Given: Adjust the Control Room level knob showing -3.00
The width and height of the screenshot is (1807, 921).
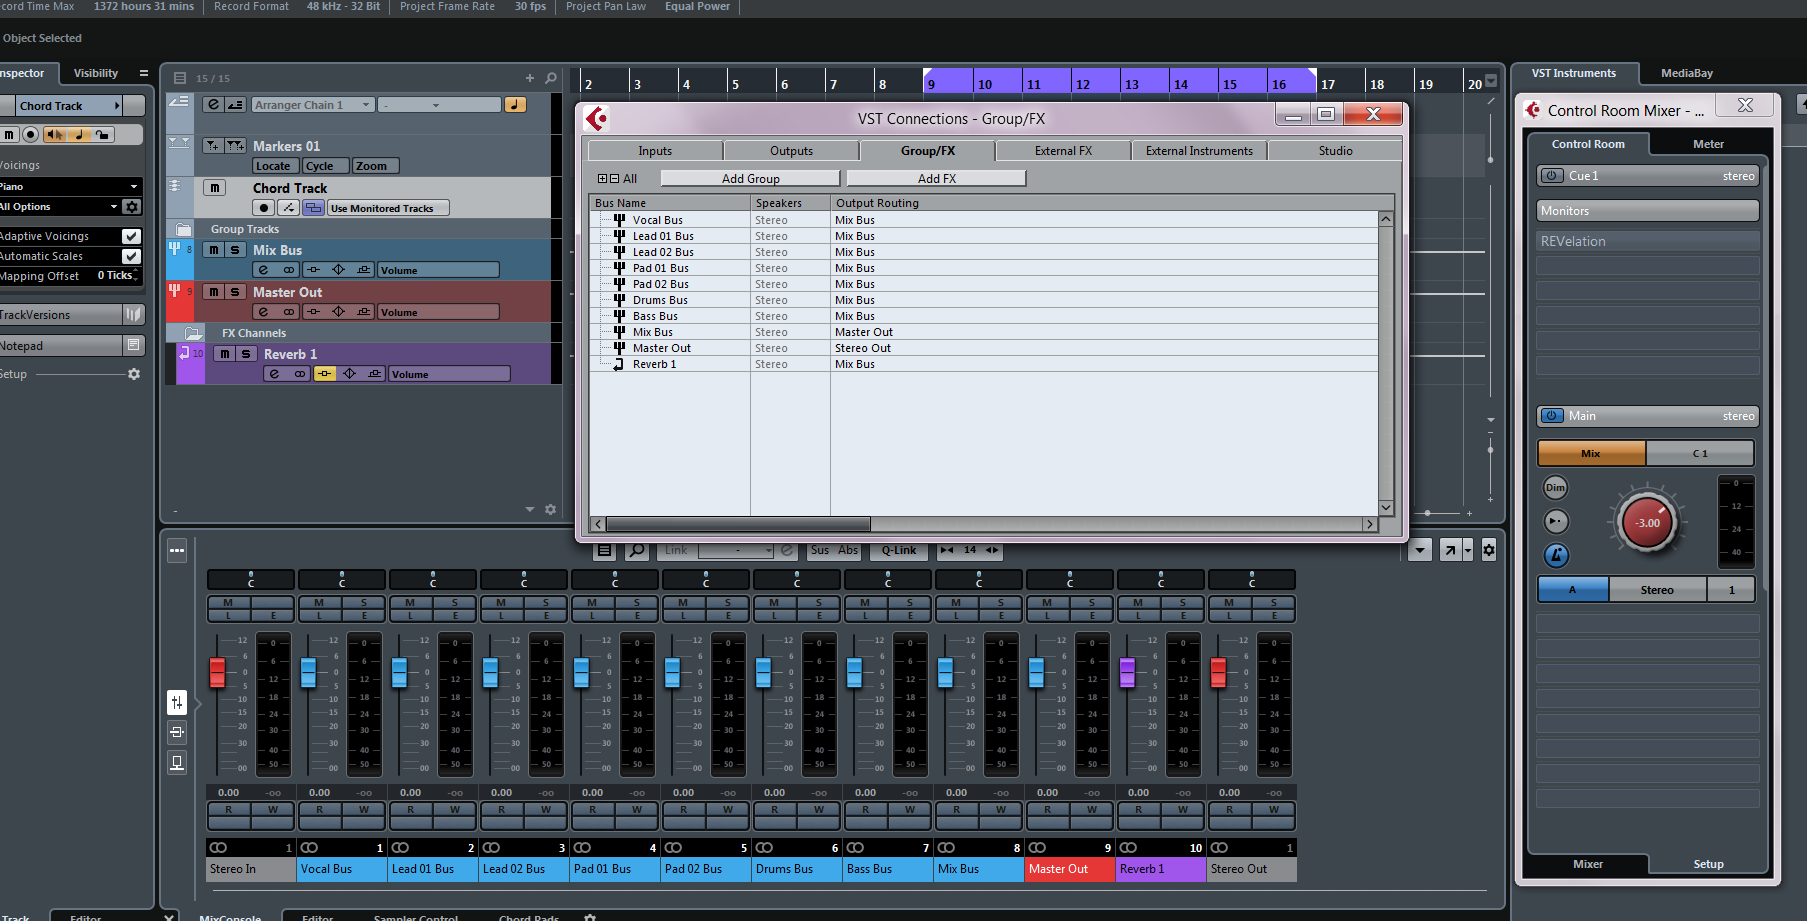Looking at the screenshot, I should [x=1647, y=523].
